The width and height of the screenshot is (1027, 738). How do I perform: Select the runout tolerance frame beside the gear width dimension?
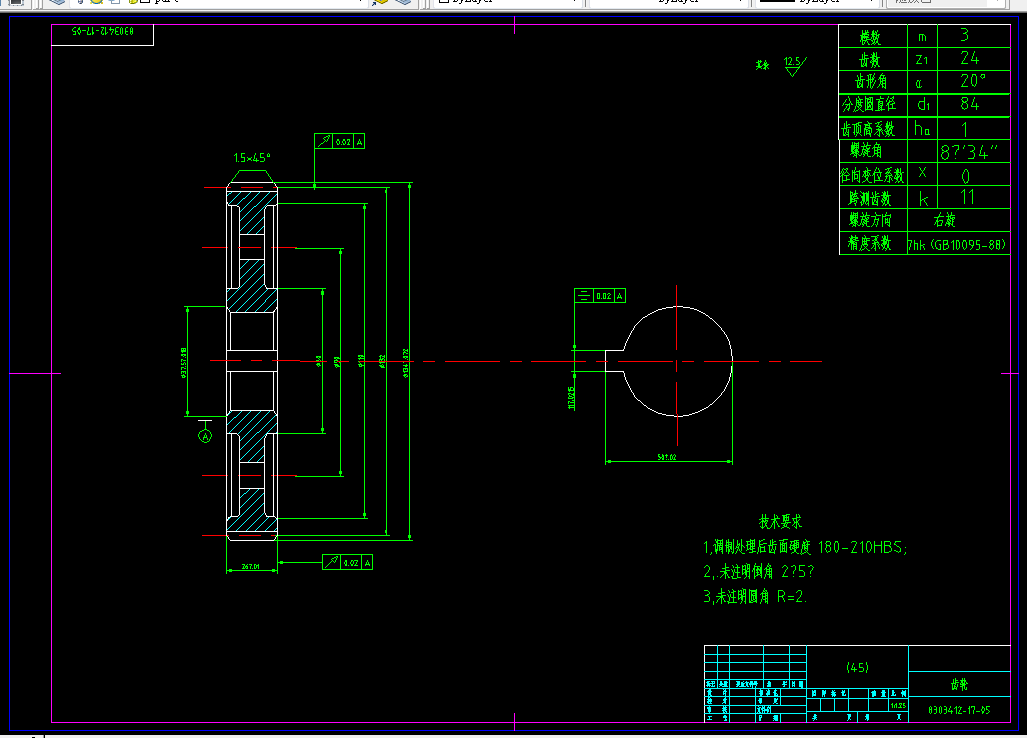[x=347, y=563]
